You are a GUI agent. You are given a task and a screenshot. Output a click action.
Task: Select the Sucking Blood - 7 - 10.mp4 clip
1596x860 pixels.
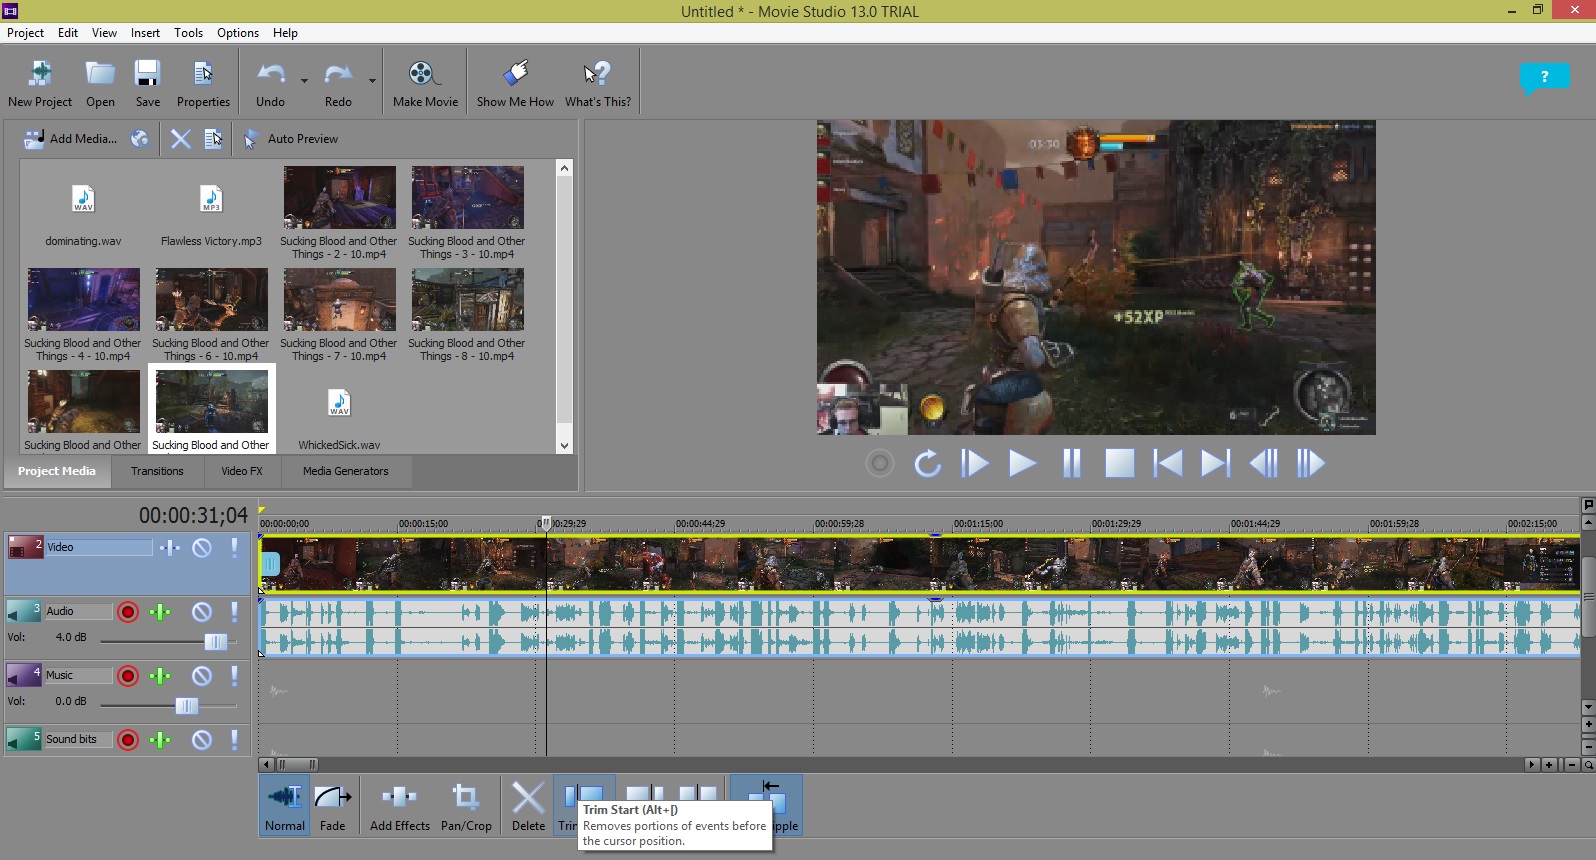(339, 315)
